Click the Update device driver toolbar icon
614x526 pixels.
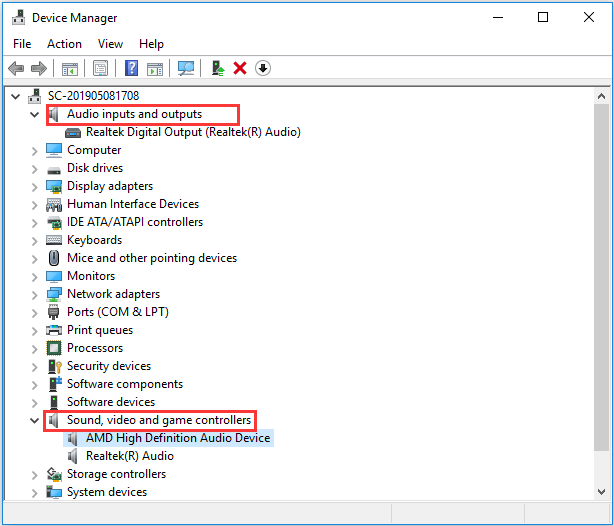point(217,68)
